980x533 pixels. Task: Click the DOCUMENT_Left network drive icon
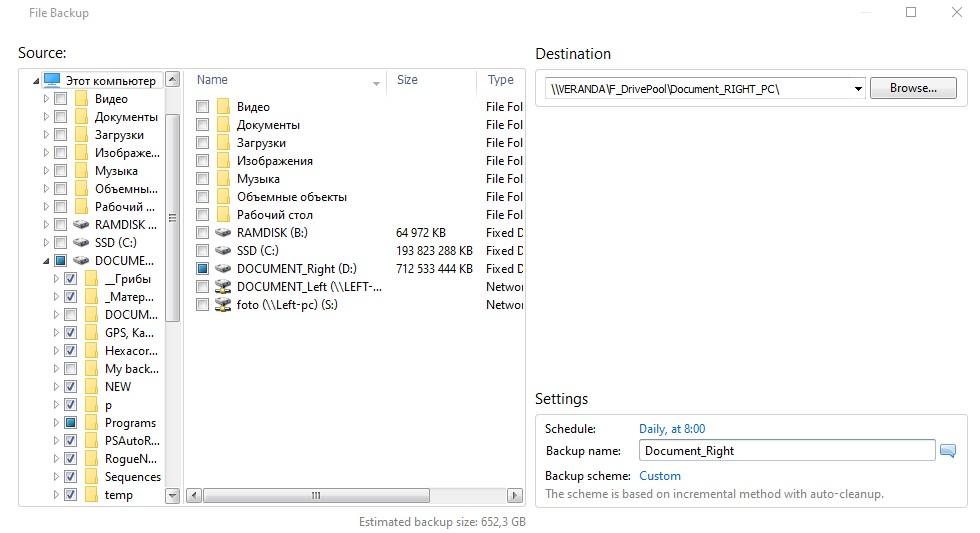223,286
